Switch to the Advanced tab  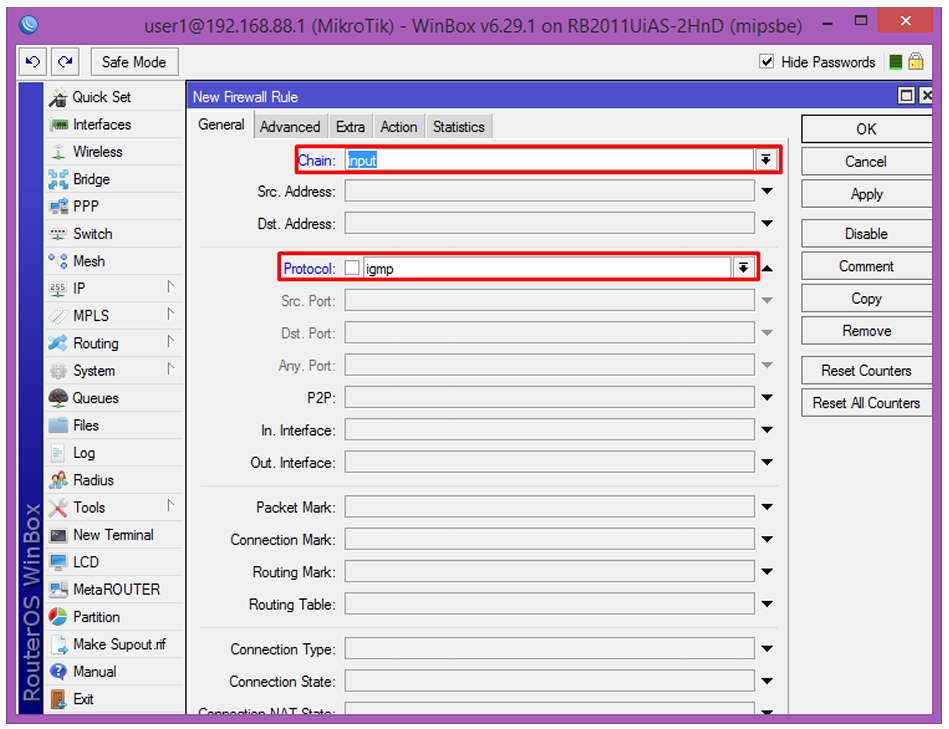[x=290, y=126]
